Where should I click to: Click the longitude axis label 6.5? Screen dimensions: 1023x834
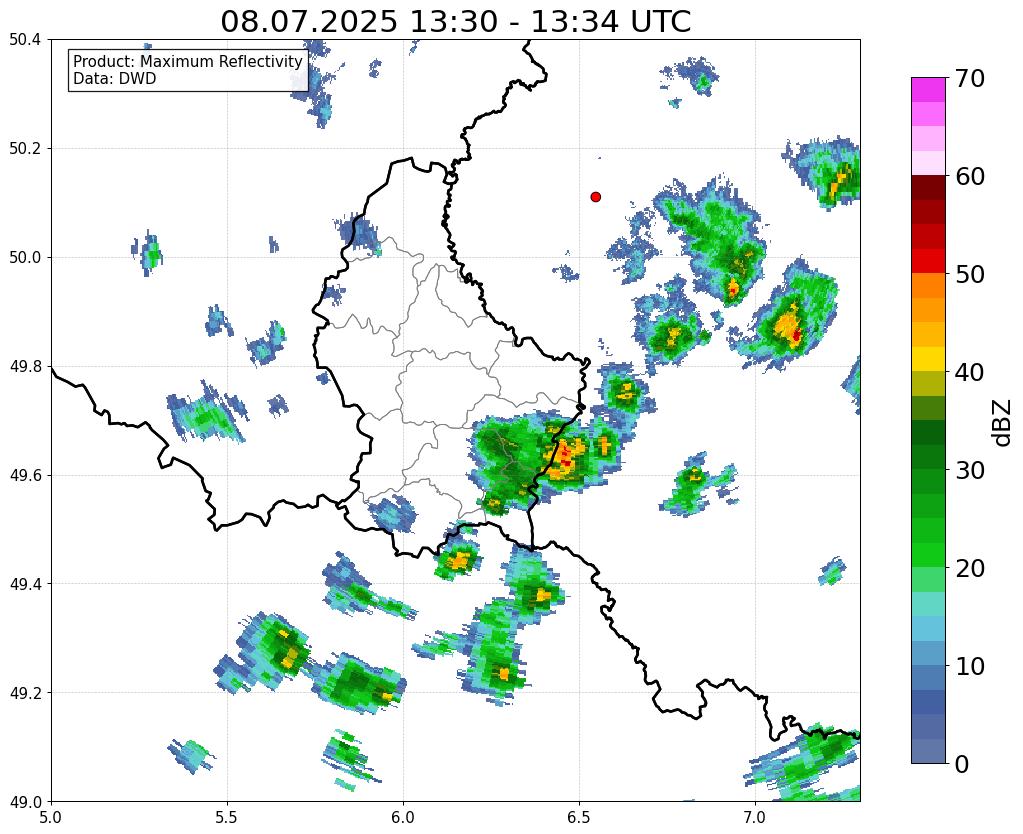[x=579, y=817]
